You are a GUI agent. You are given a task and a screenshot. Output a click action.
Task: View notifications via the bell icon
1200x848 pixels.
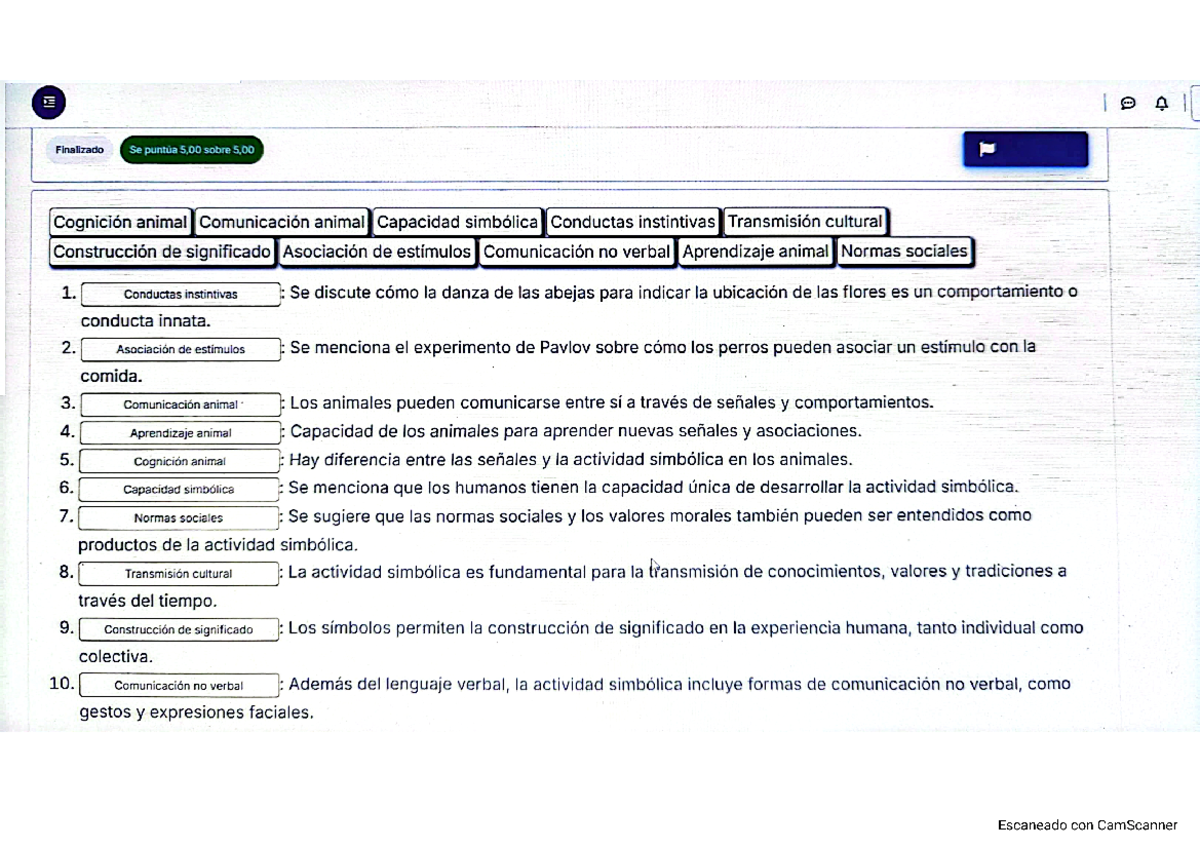tap(1160, 102)
